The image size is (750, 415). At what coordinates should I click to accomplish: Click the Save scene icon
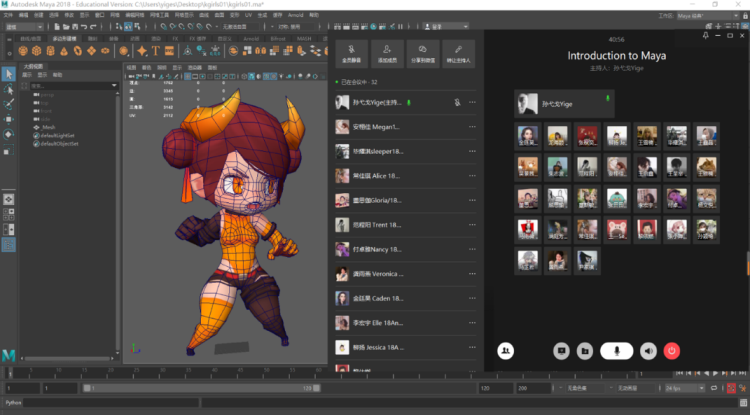75,27
